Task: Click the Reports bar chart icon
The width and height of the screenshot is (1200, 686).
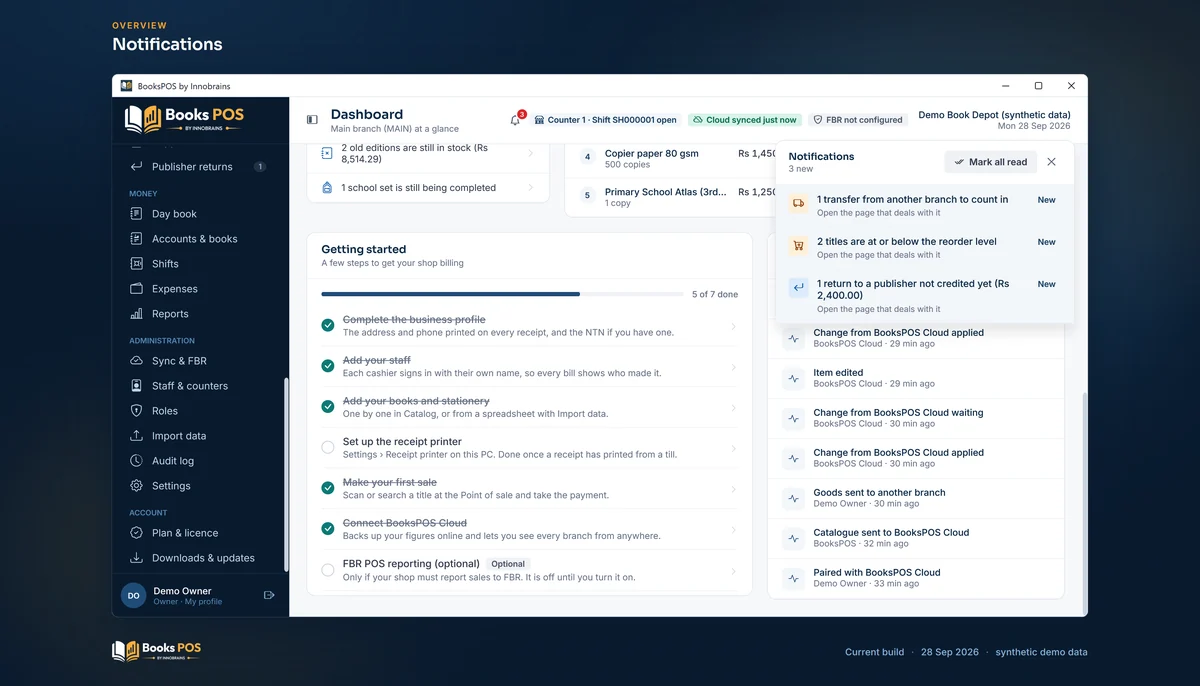Action: (x=136, y=314)
